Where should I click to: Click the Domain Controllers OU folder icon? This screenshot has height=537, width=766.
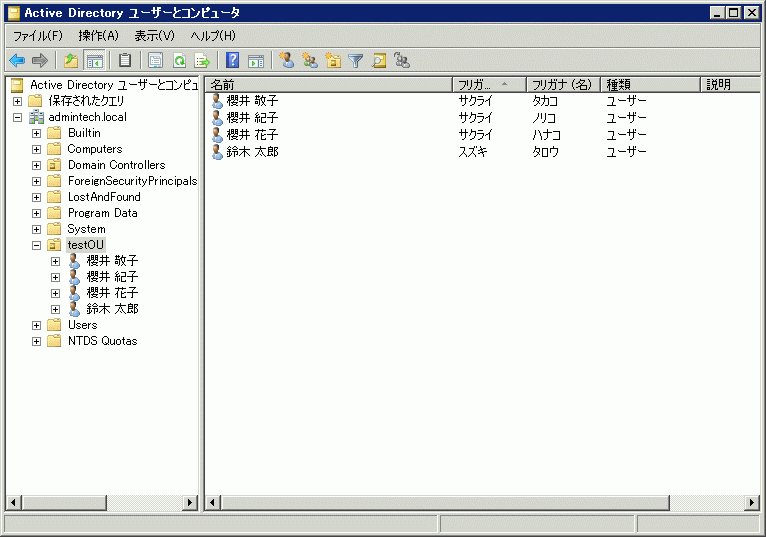coord(54,165)
